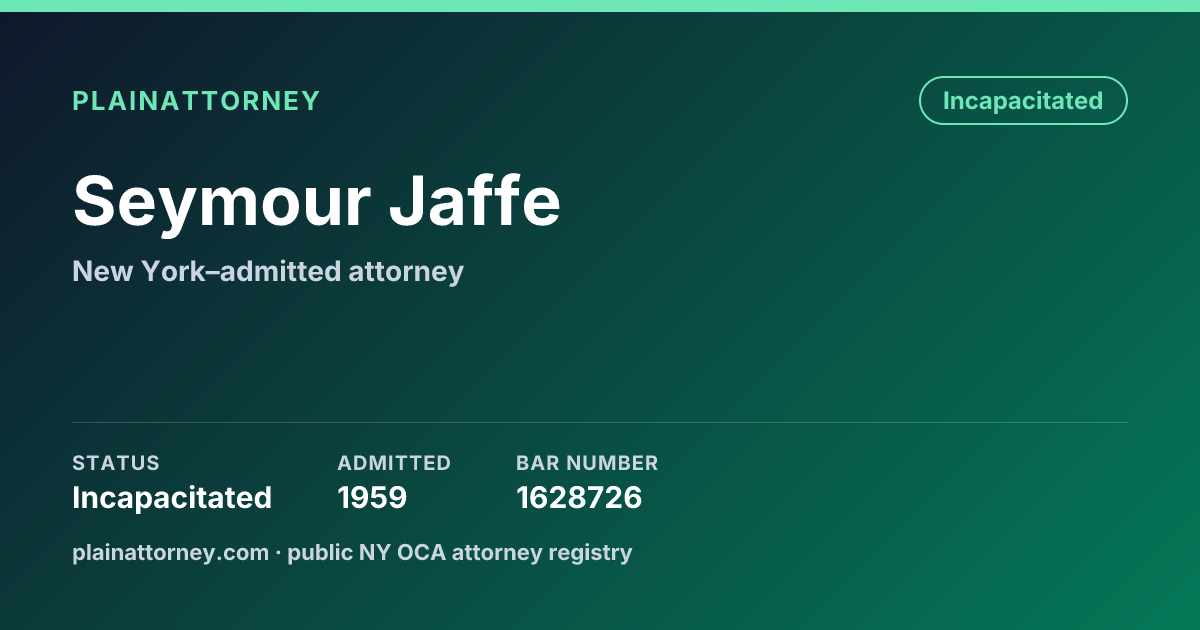Image resolution: width=1200 pixels, height=630 pixels.
Task: Click the Seymour Jaffe name heading
Action: (x=316, y=201)
